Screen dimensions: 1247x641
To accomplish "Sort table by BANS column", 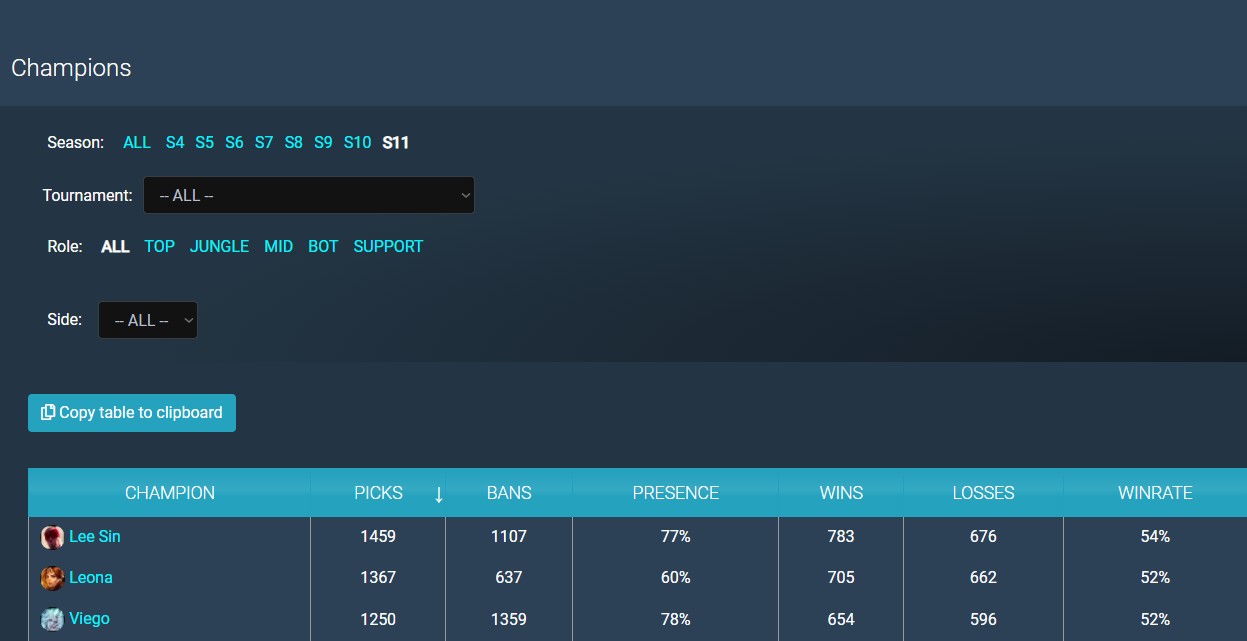I will click(x=509, y=493).
